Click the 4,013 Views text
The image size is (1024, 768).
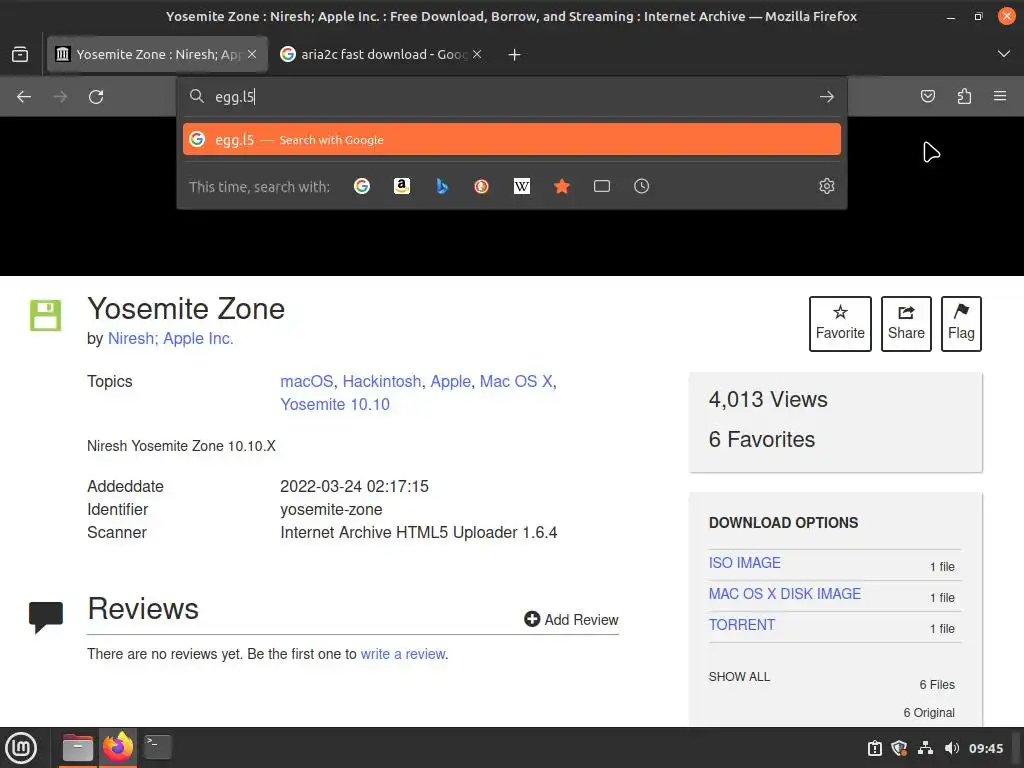point(768,399)
